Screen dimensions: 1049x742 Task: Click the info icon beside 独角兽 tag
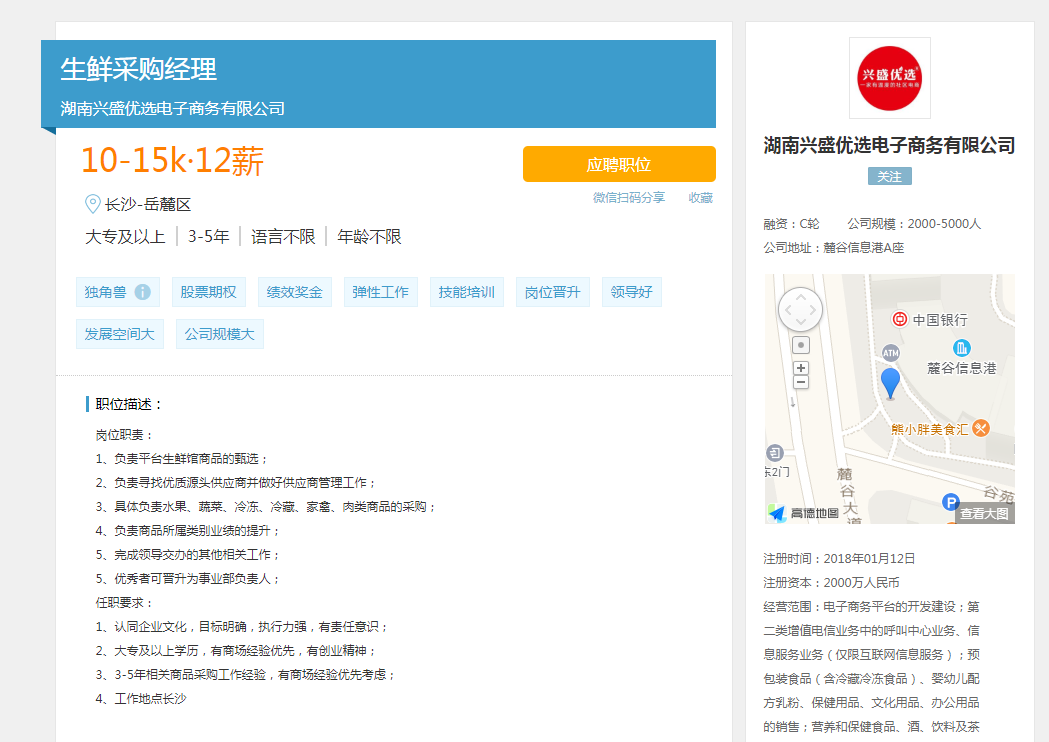142,292
